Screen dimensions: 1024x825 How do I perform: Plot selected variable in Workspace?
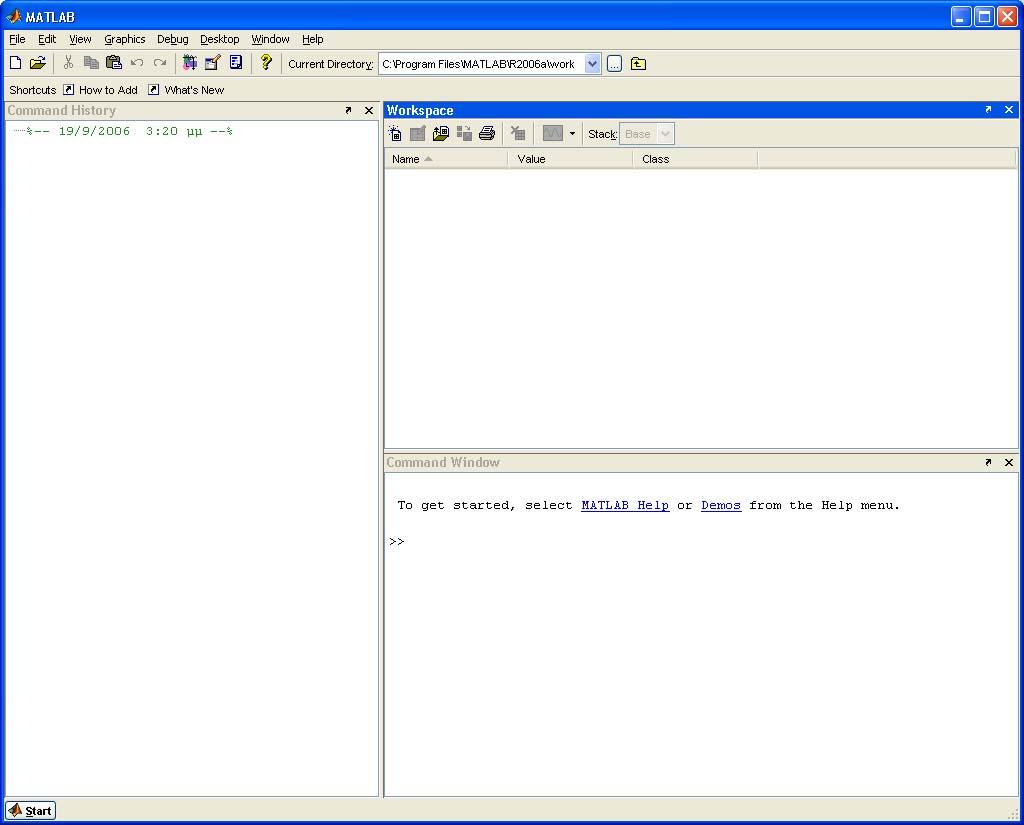[x=552, y=134]
